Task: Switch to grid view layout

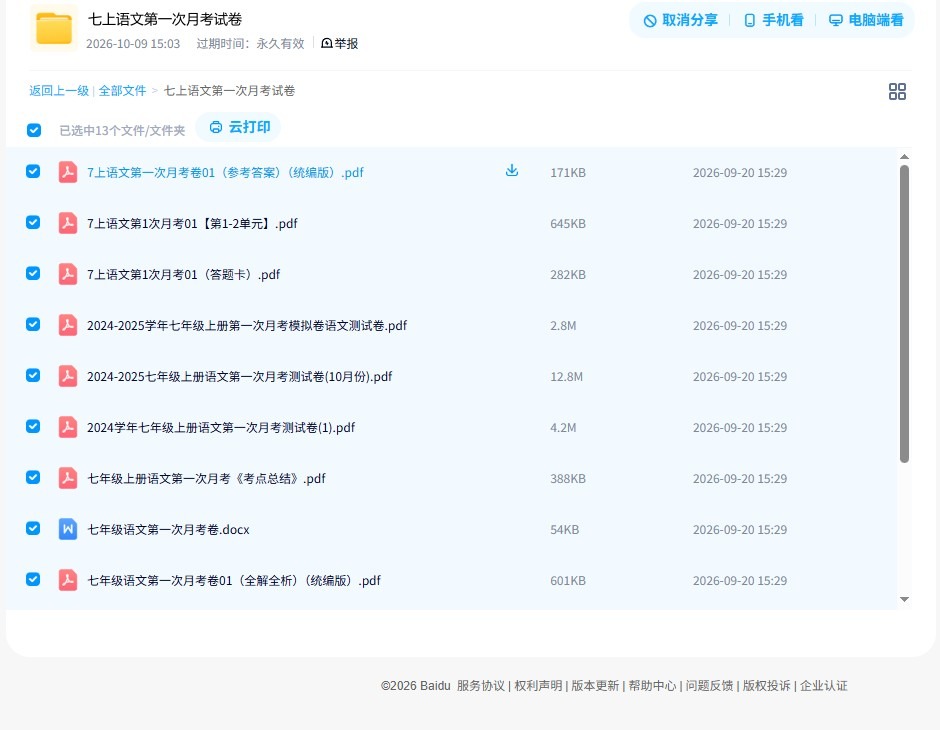Action: pos(897,91)
